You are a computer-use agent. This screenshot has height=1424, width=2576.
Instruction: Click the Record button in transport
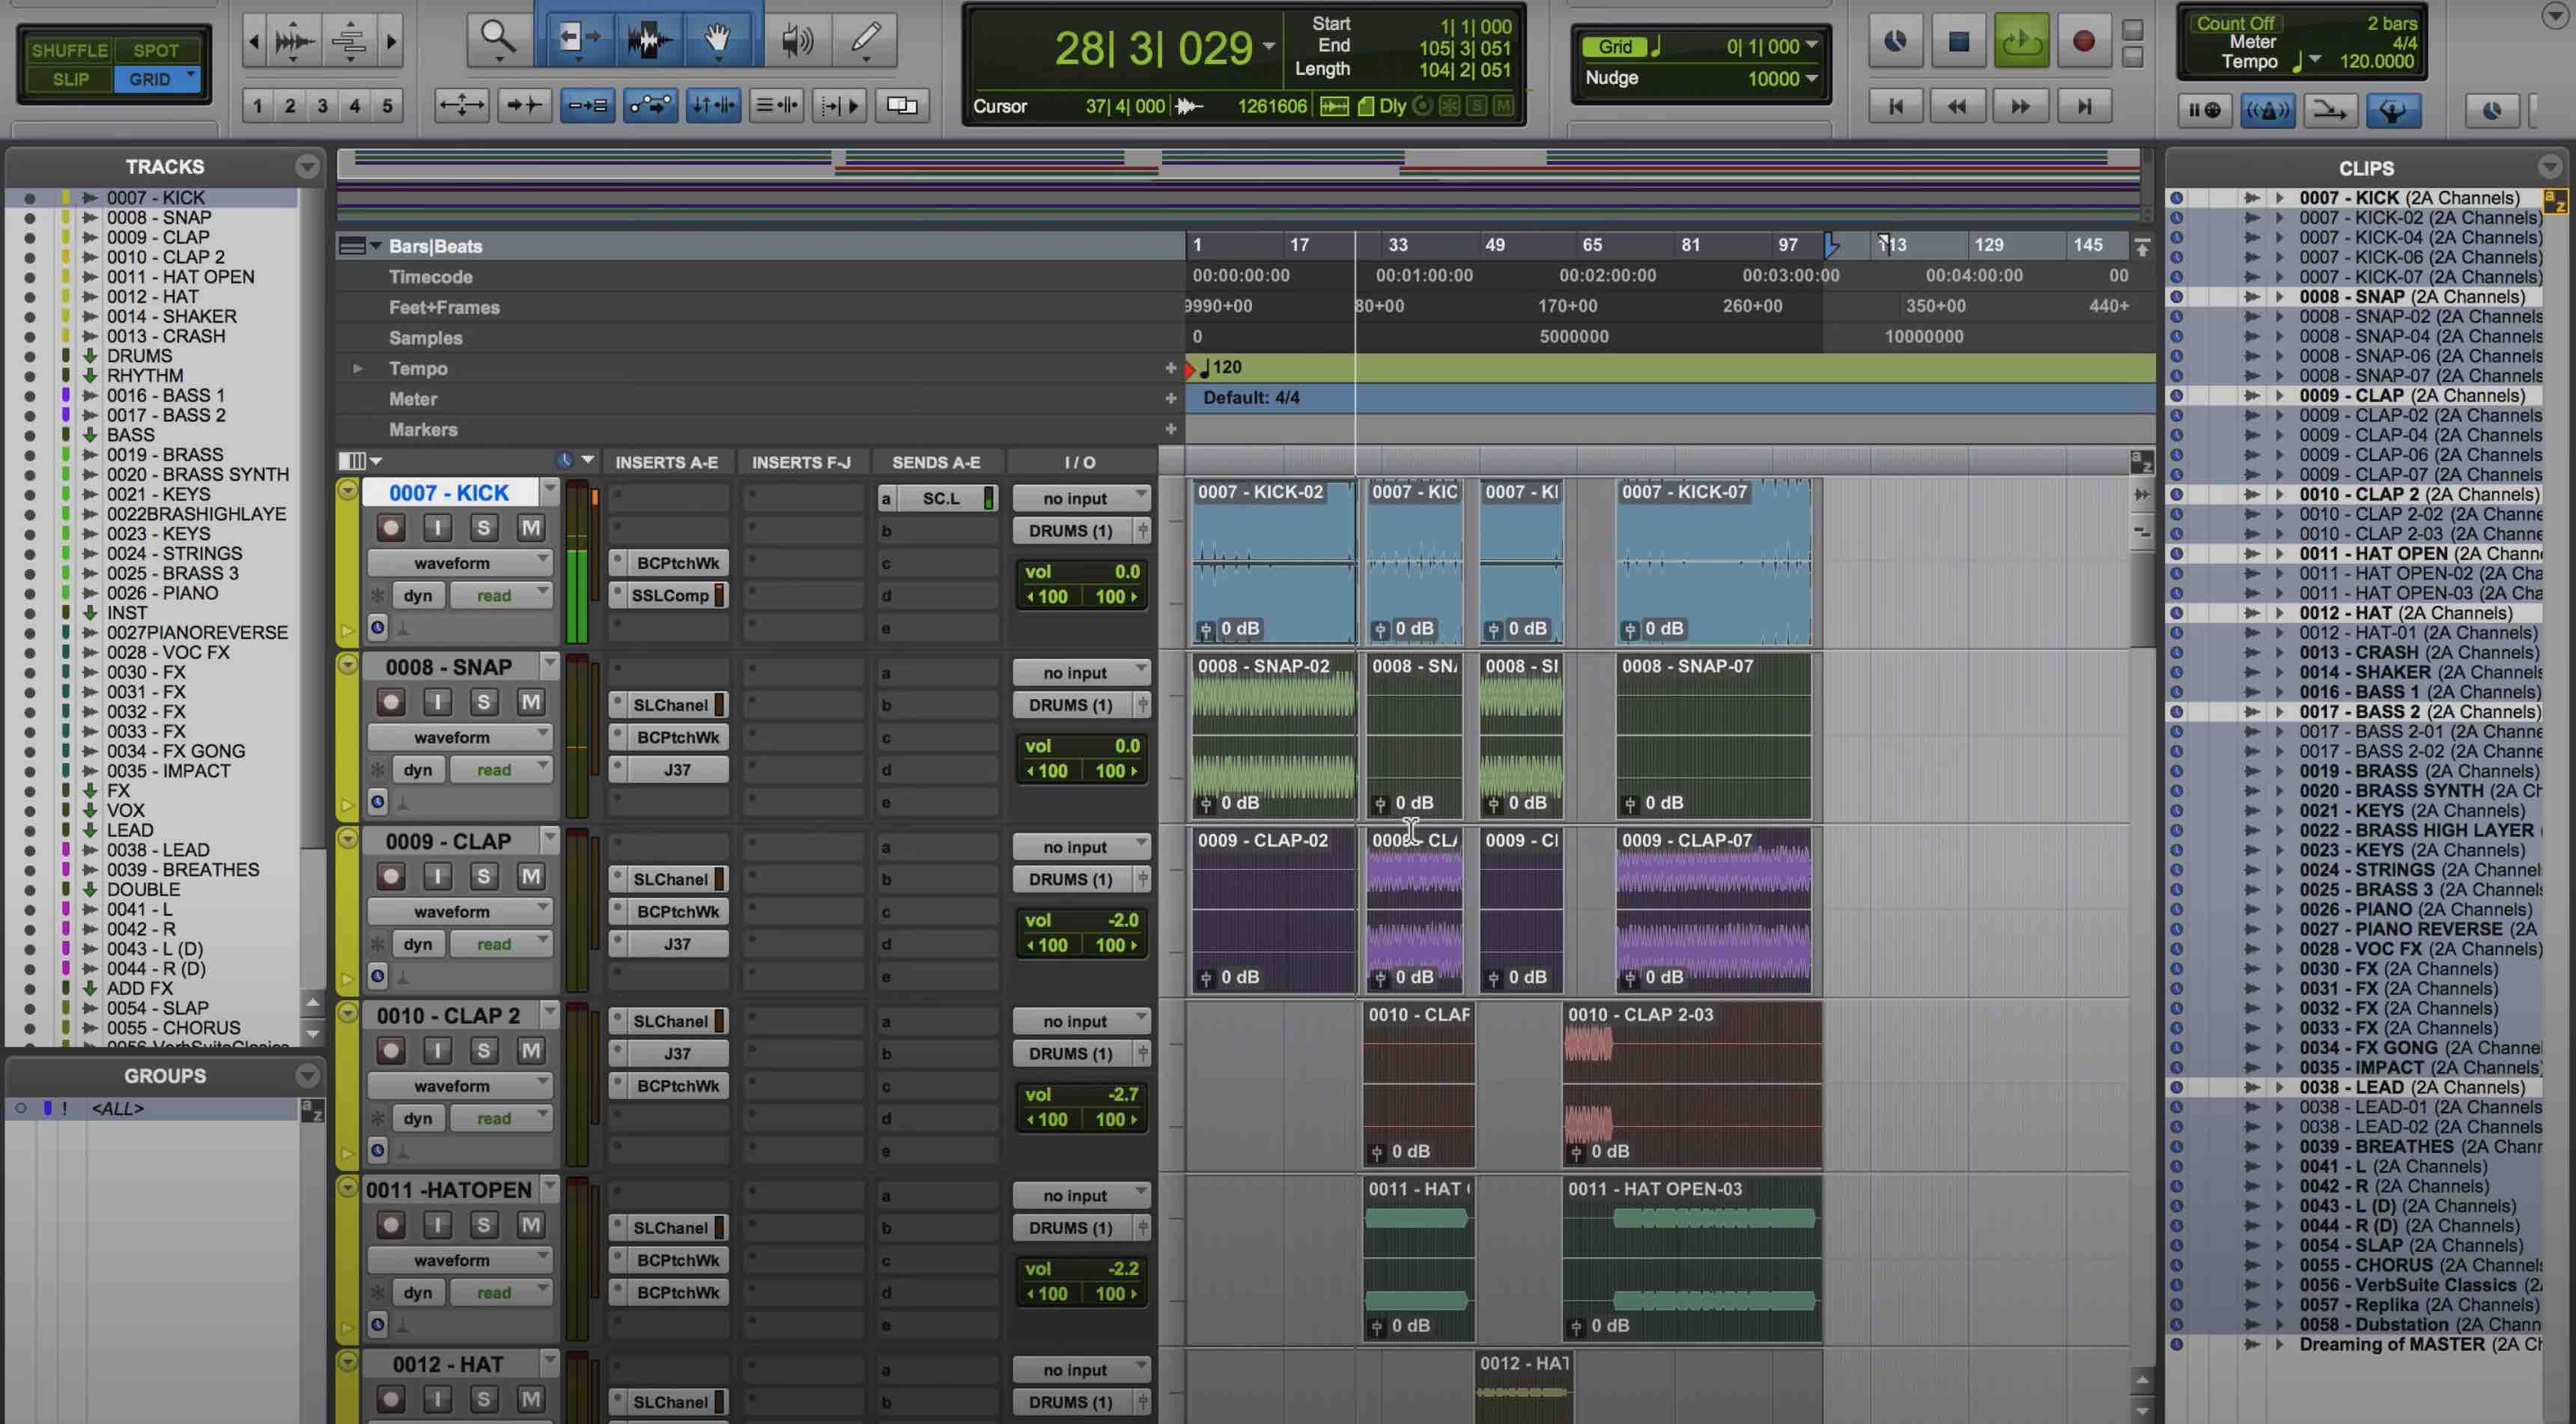coord(2084,41)
